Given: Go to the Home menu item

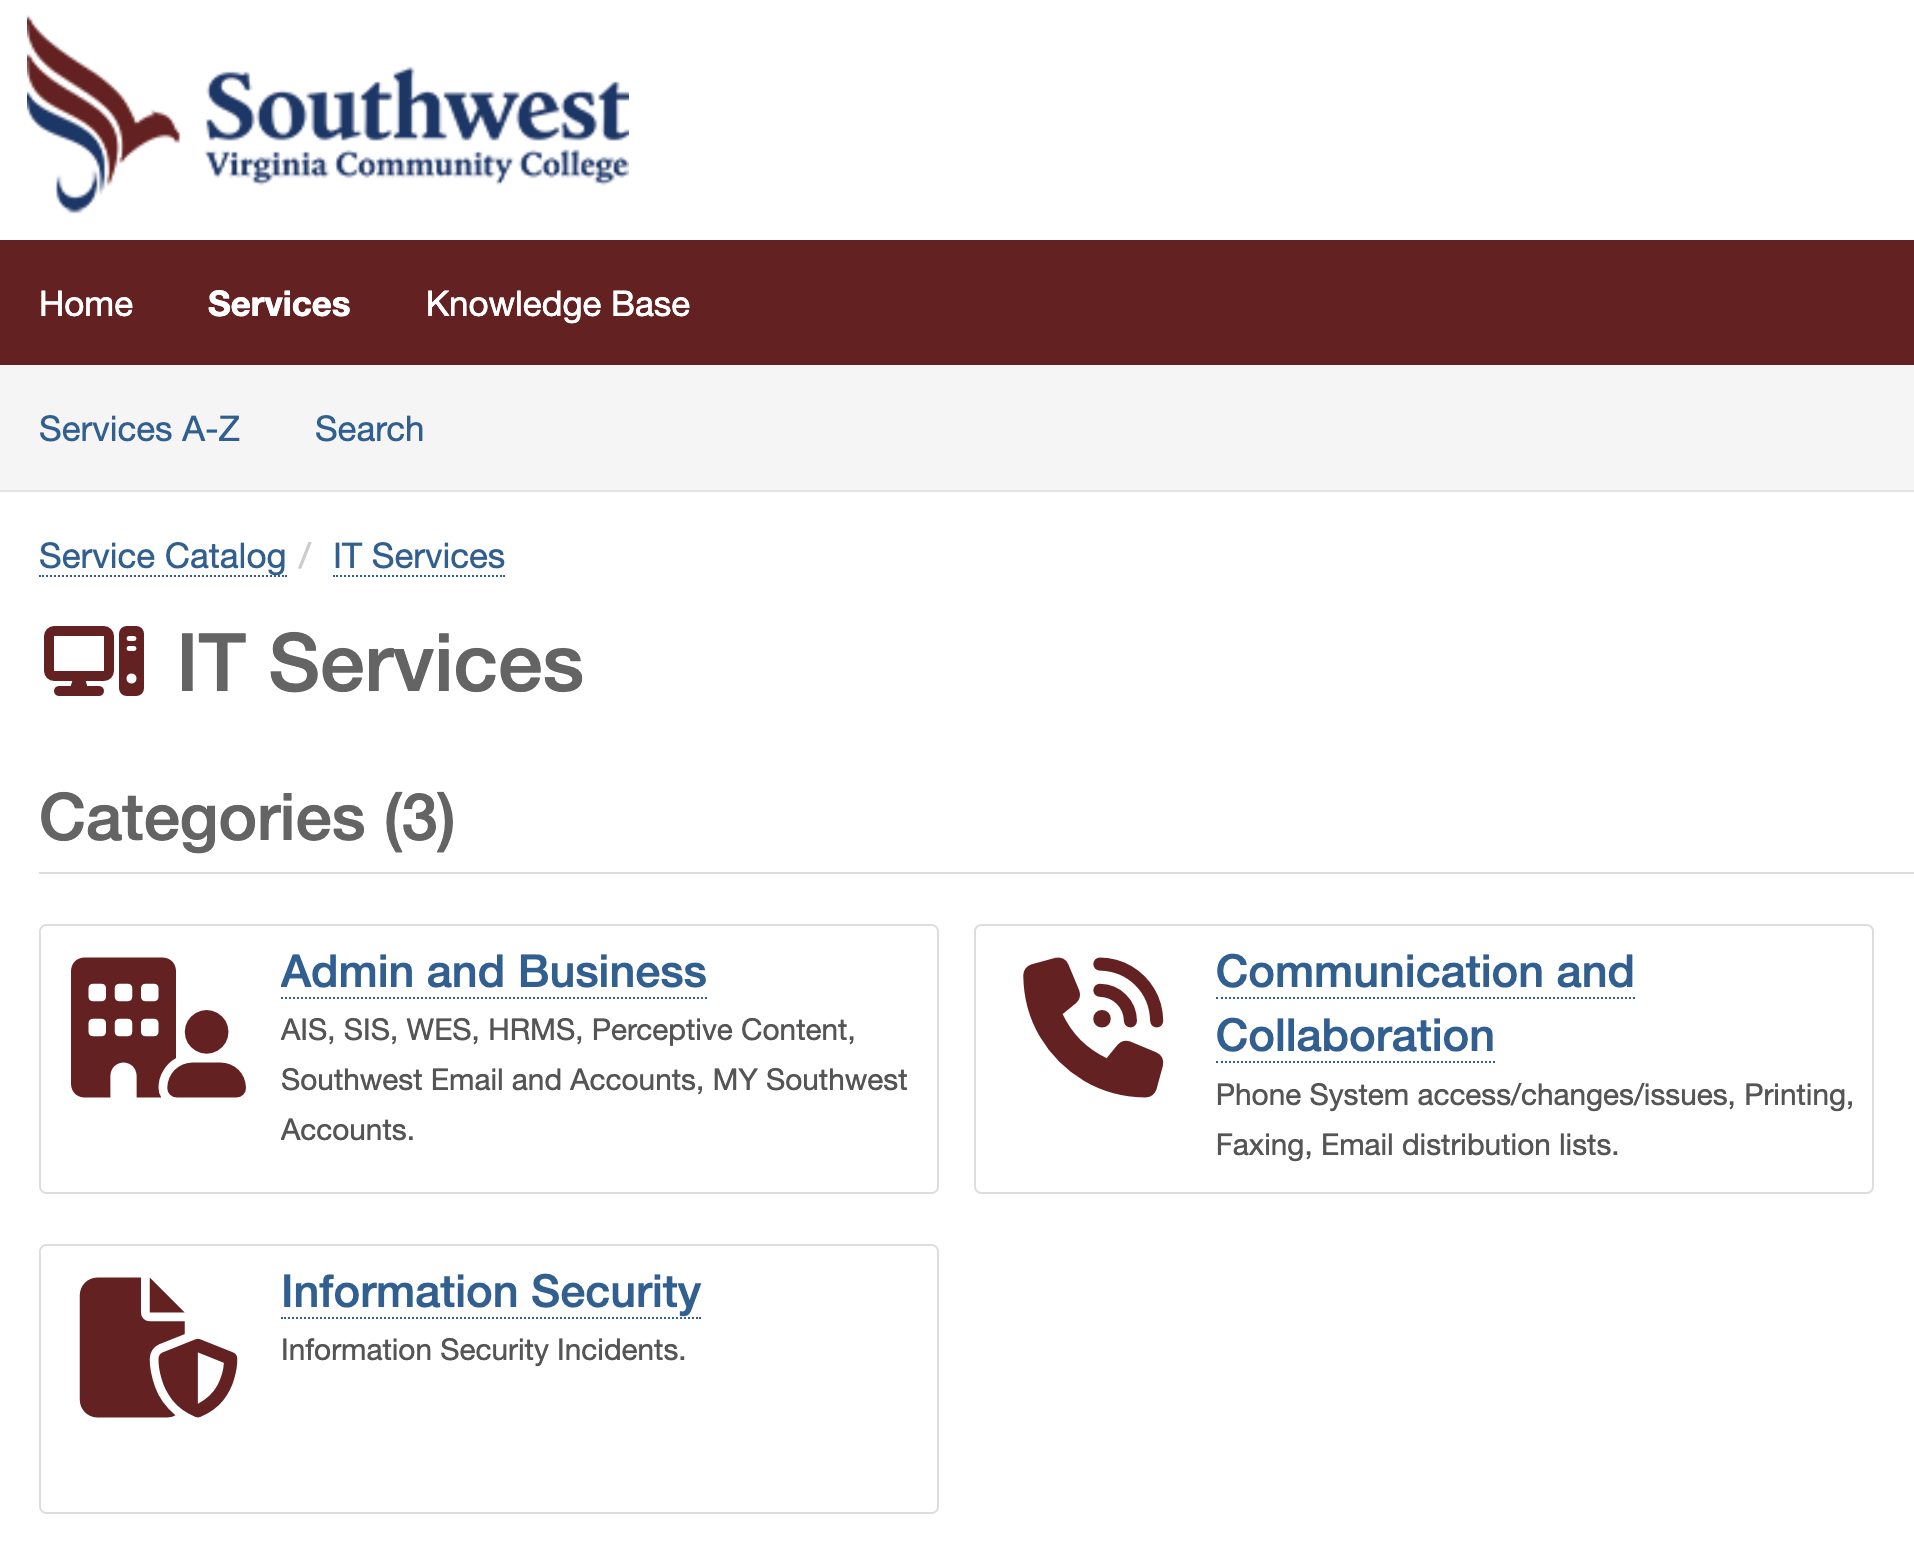Looking at the screenshot, I should [x=86, y=304].
